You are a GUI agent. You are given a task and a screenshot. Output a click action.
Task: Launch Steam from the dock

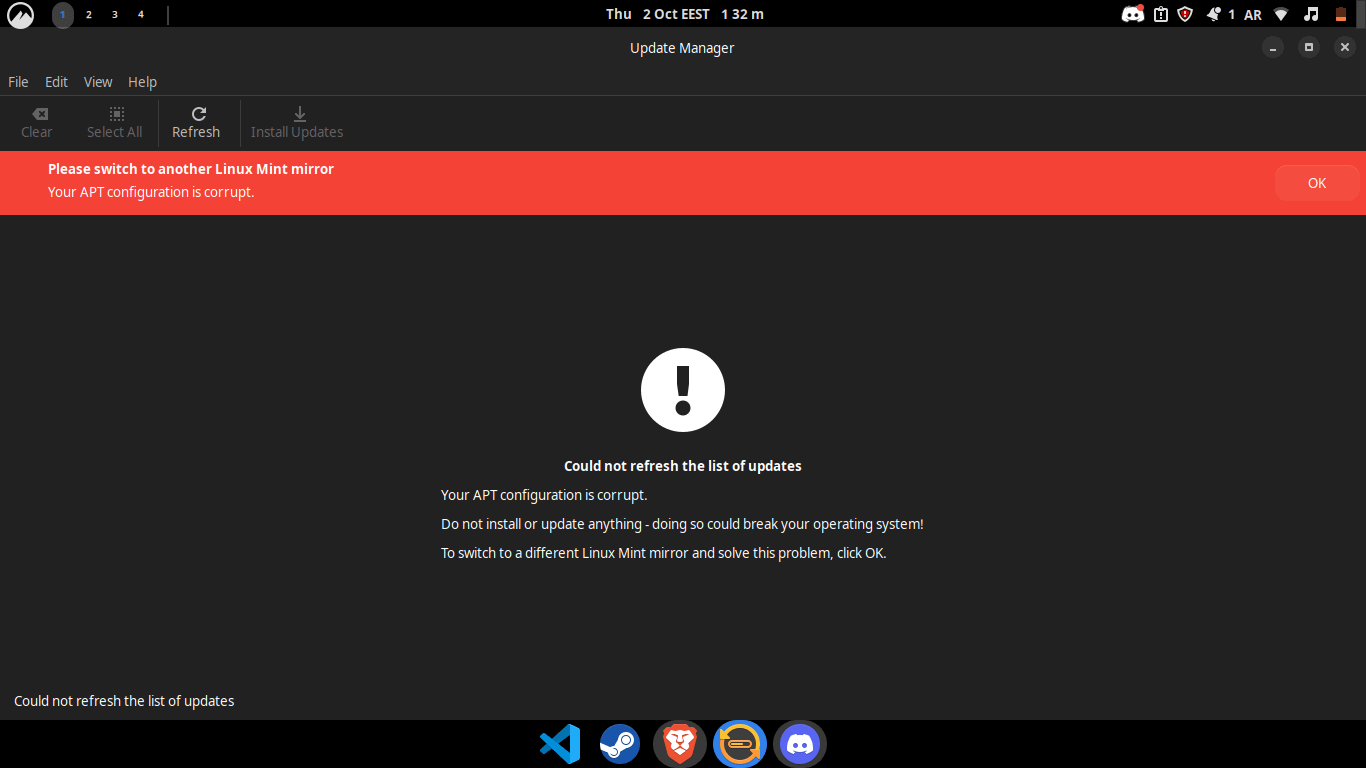pos(620,744)
